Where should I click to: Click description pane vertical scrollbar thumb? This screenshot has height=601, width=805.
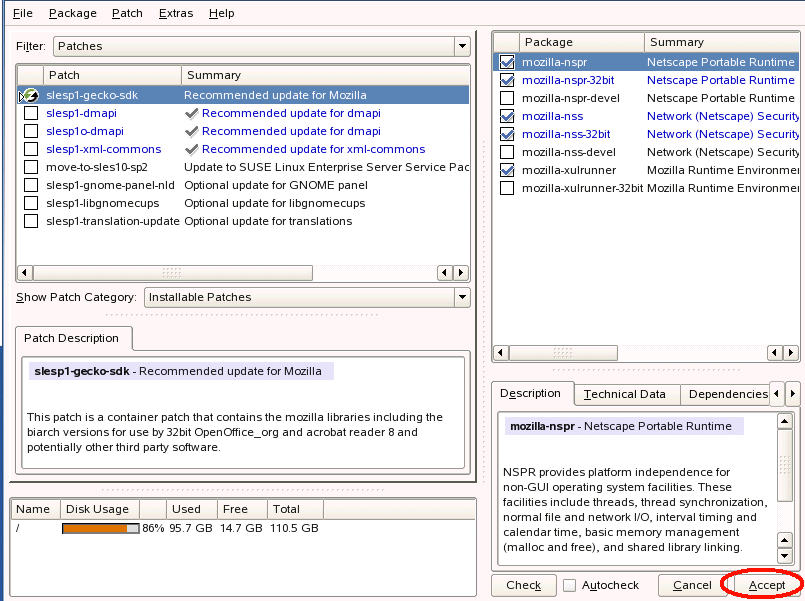pos(784,465)
